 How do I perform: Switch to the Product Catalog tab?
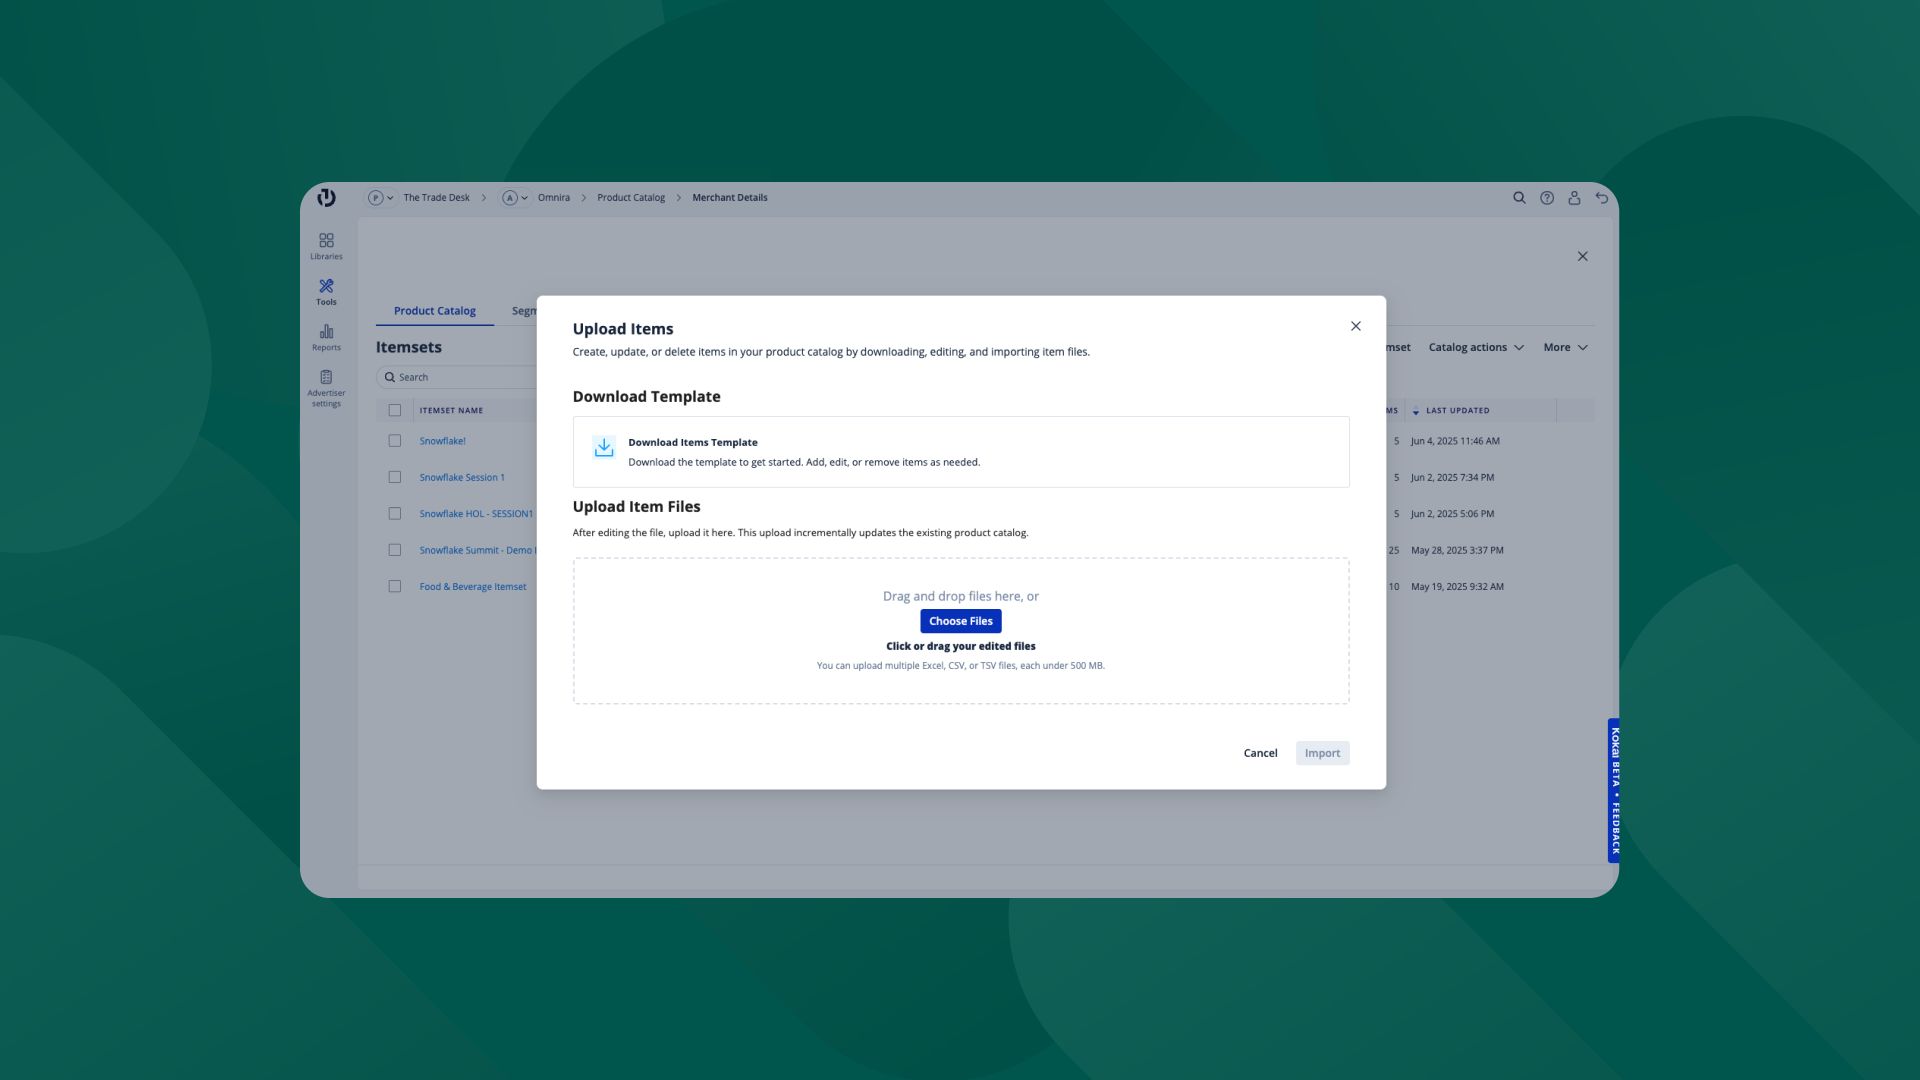coord(434,311)
